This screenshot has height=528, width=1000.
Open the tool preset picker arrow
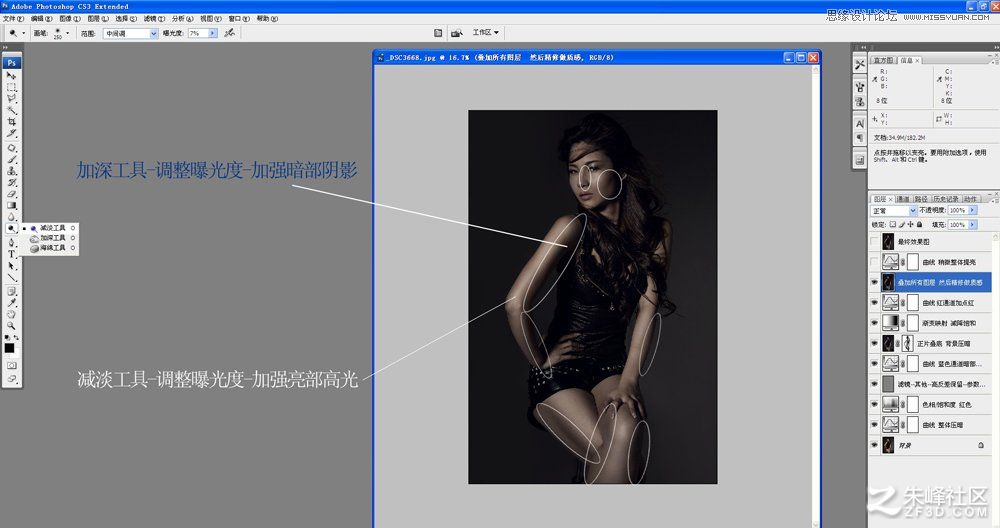tap(24, 33)
